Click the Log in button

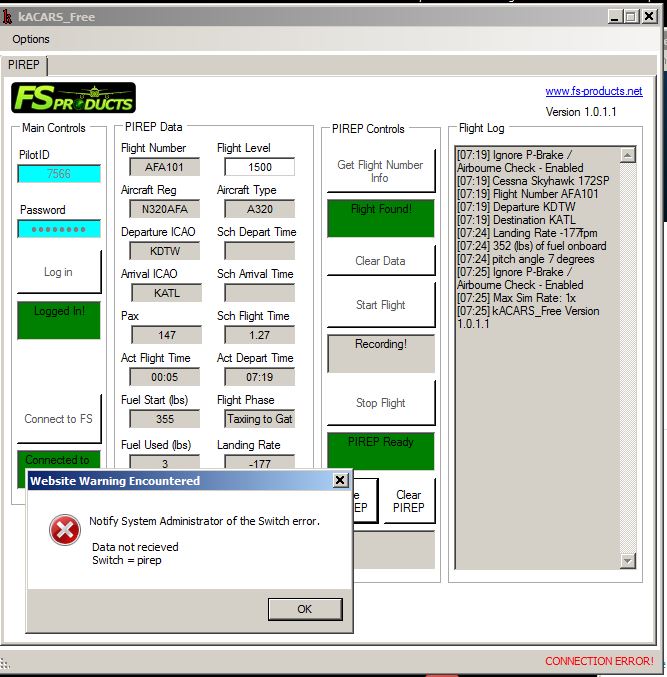pos(59,272)
